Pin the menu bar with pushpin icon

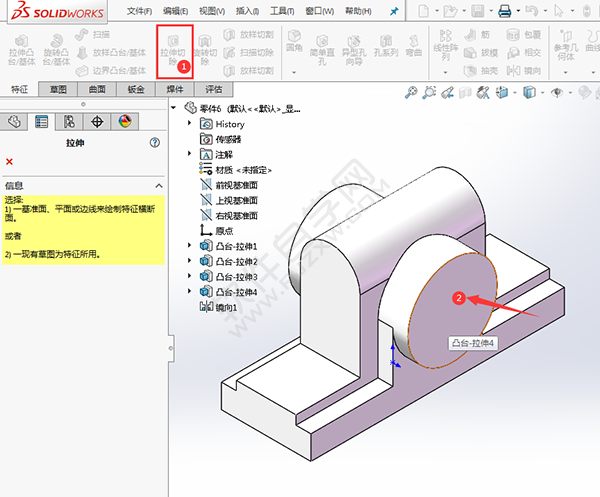click(x=393, y=11)
